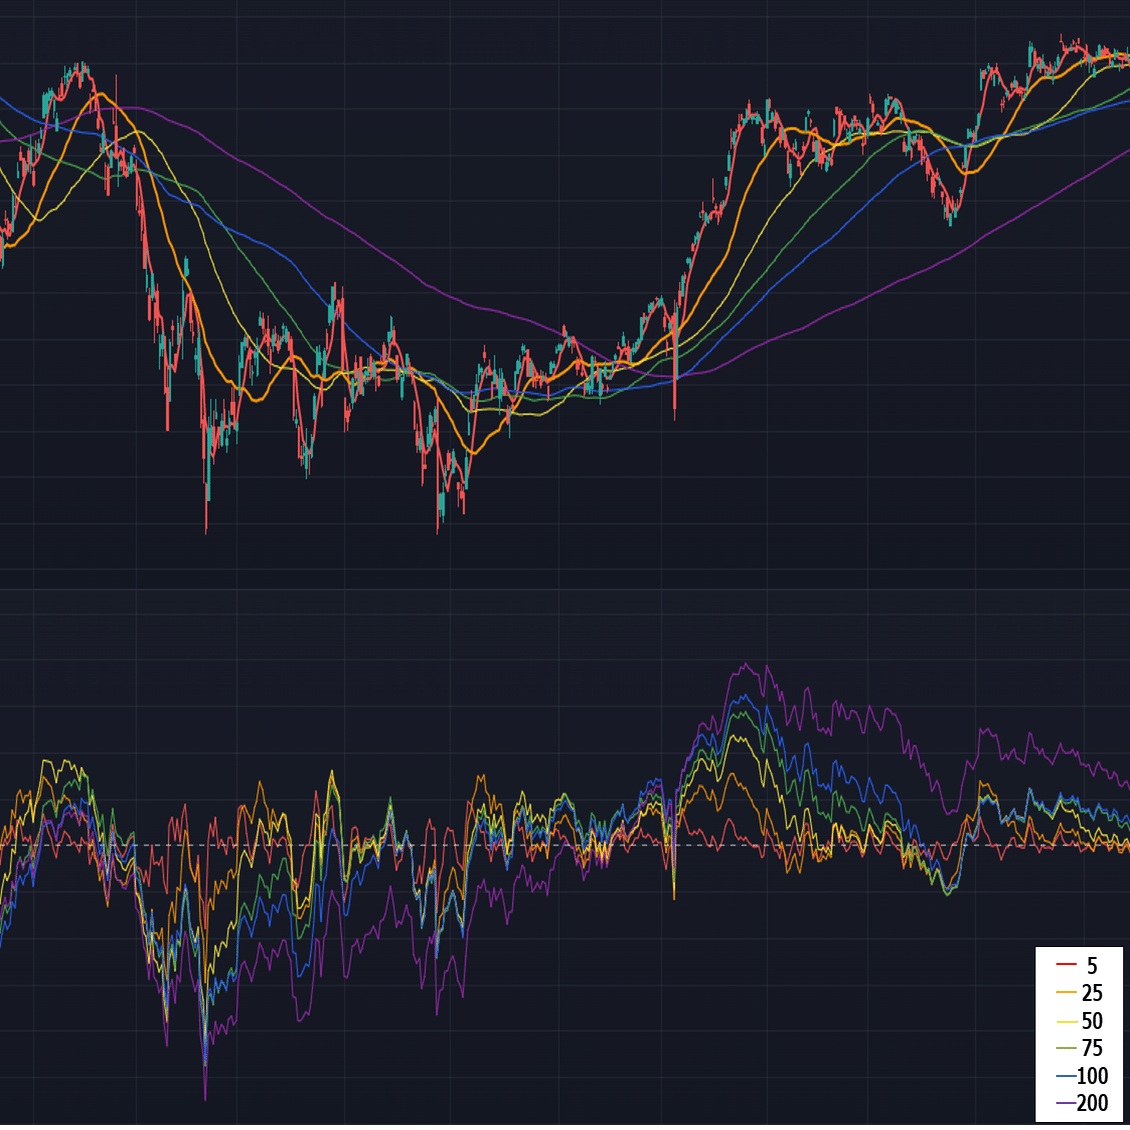Screen dimensions: 1130x1130
Task: Toggle the purple "200" legend entry
Action: coord(1082,1103)
